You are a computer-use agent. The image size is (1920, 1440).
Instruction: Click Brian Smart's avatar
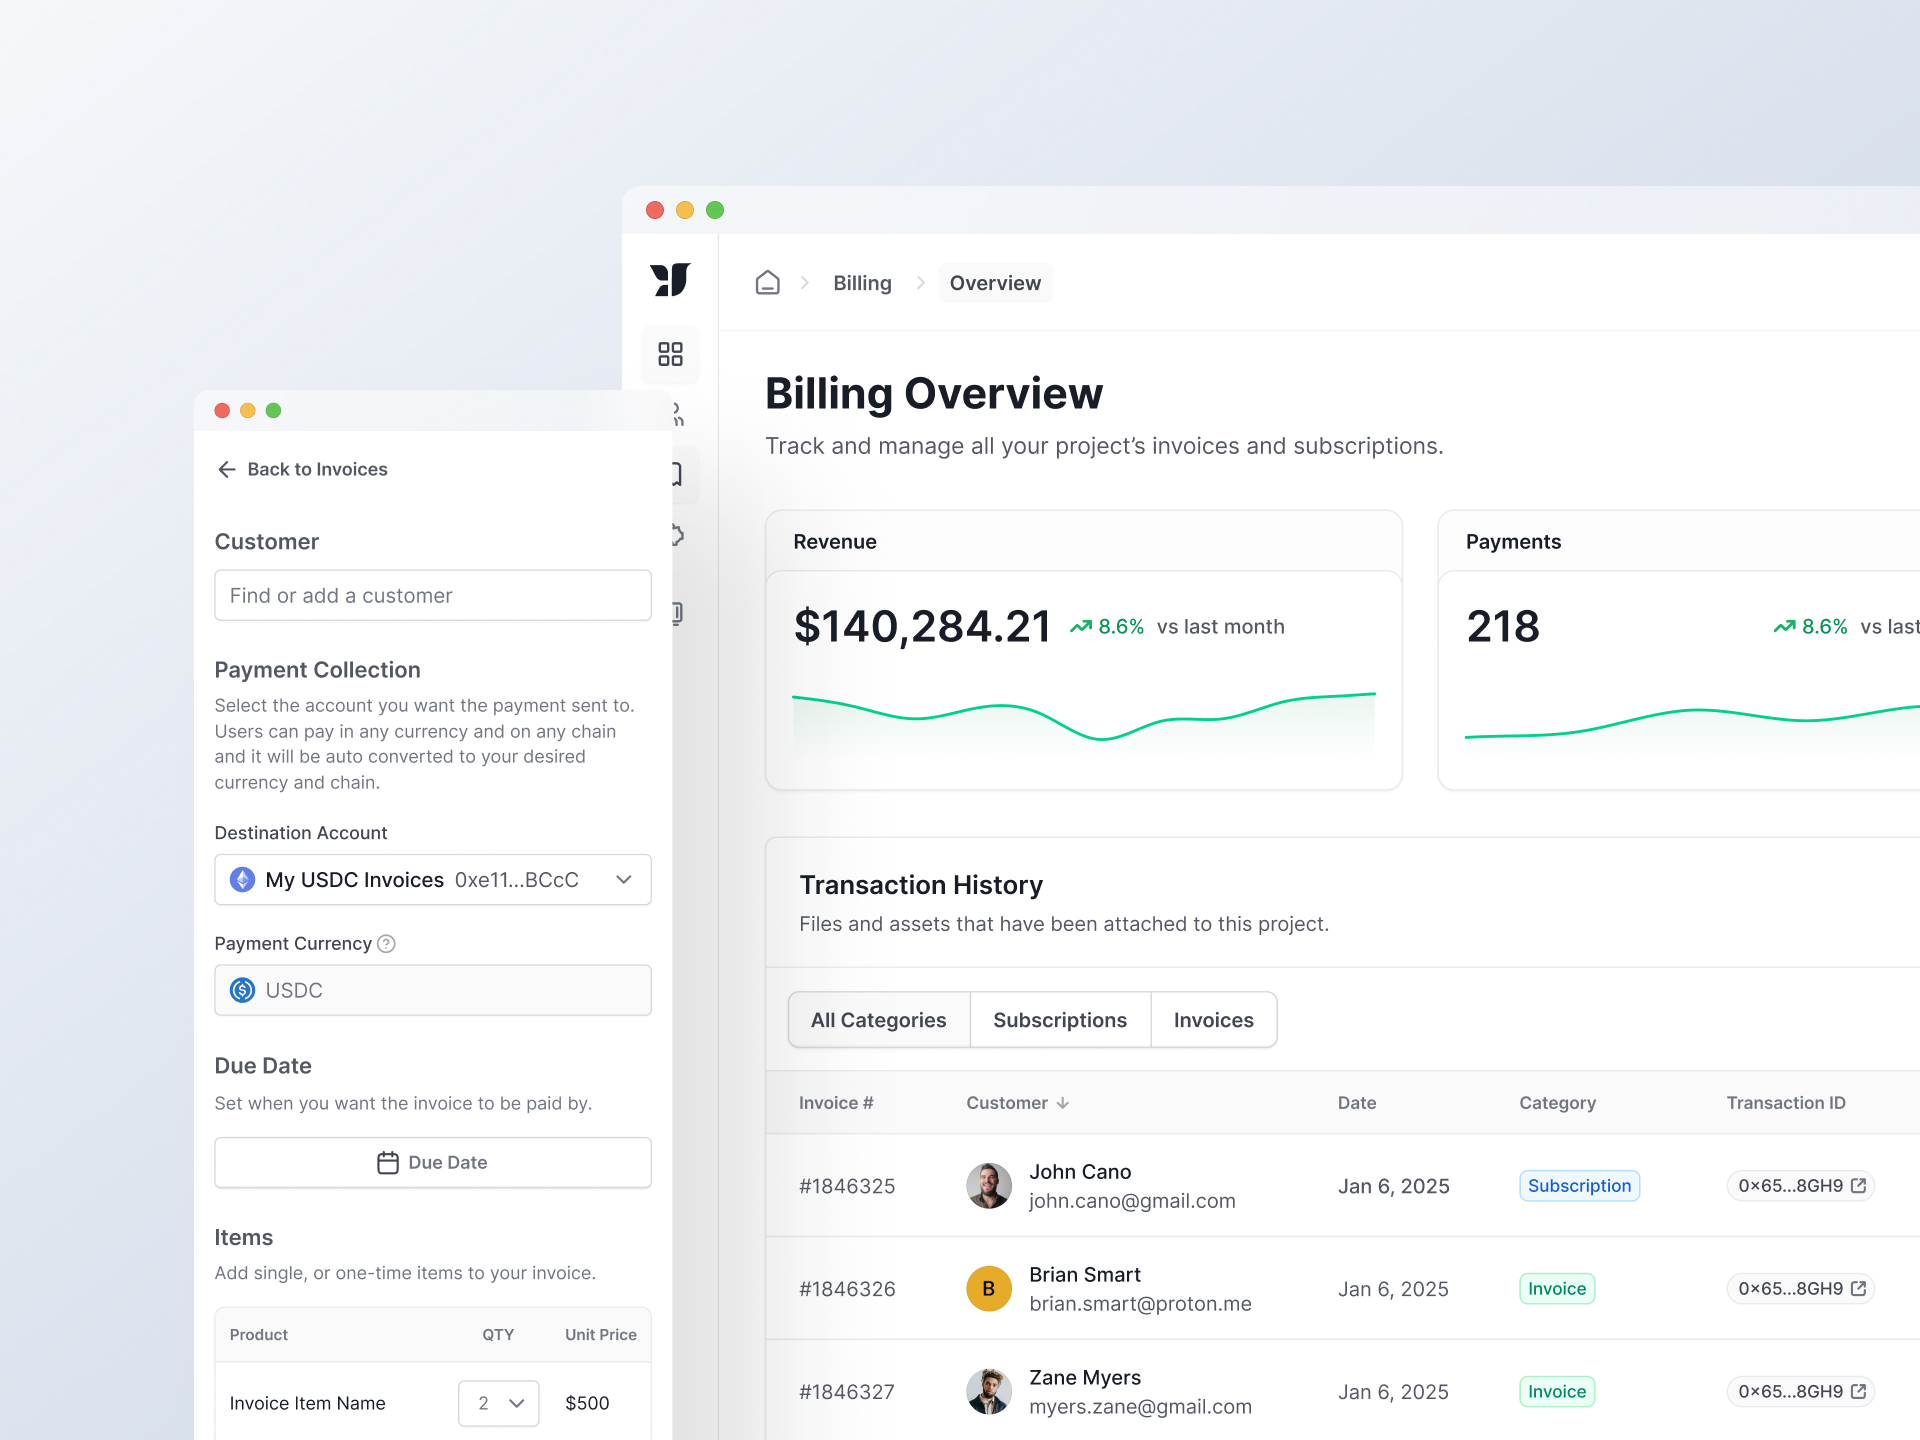[988, 1288]
